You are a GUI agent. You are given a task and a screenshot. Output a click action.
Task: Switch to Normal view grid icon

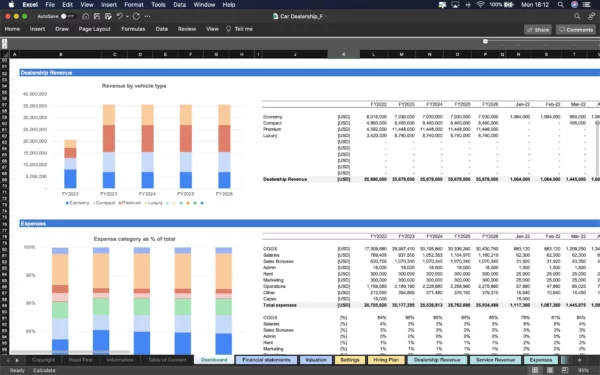click(x=535, y=370)
